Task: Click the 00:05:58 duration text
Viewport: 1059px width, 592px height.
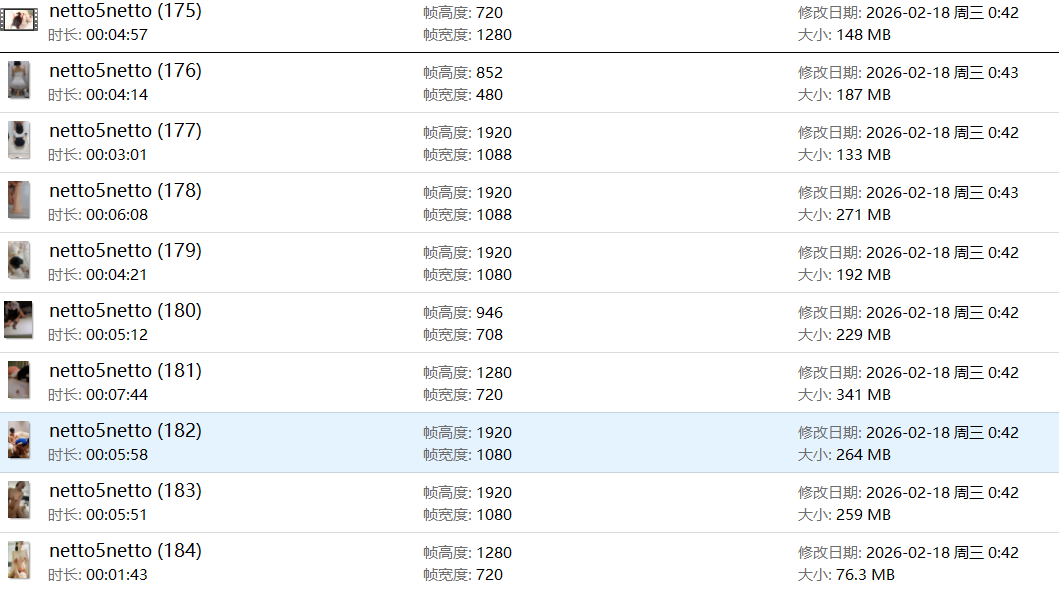Action: click(x=116, y=455)
